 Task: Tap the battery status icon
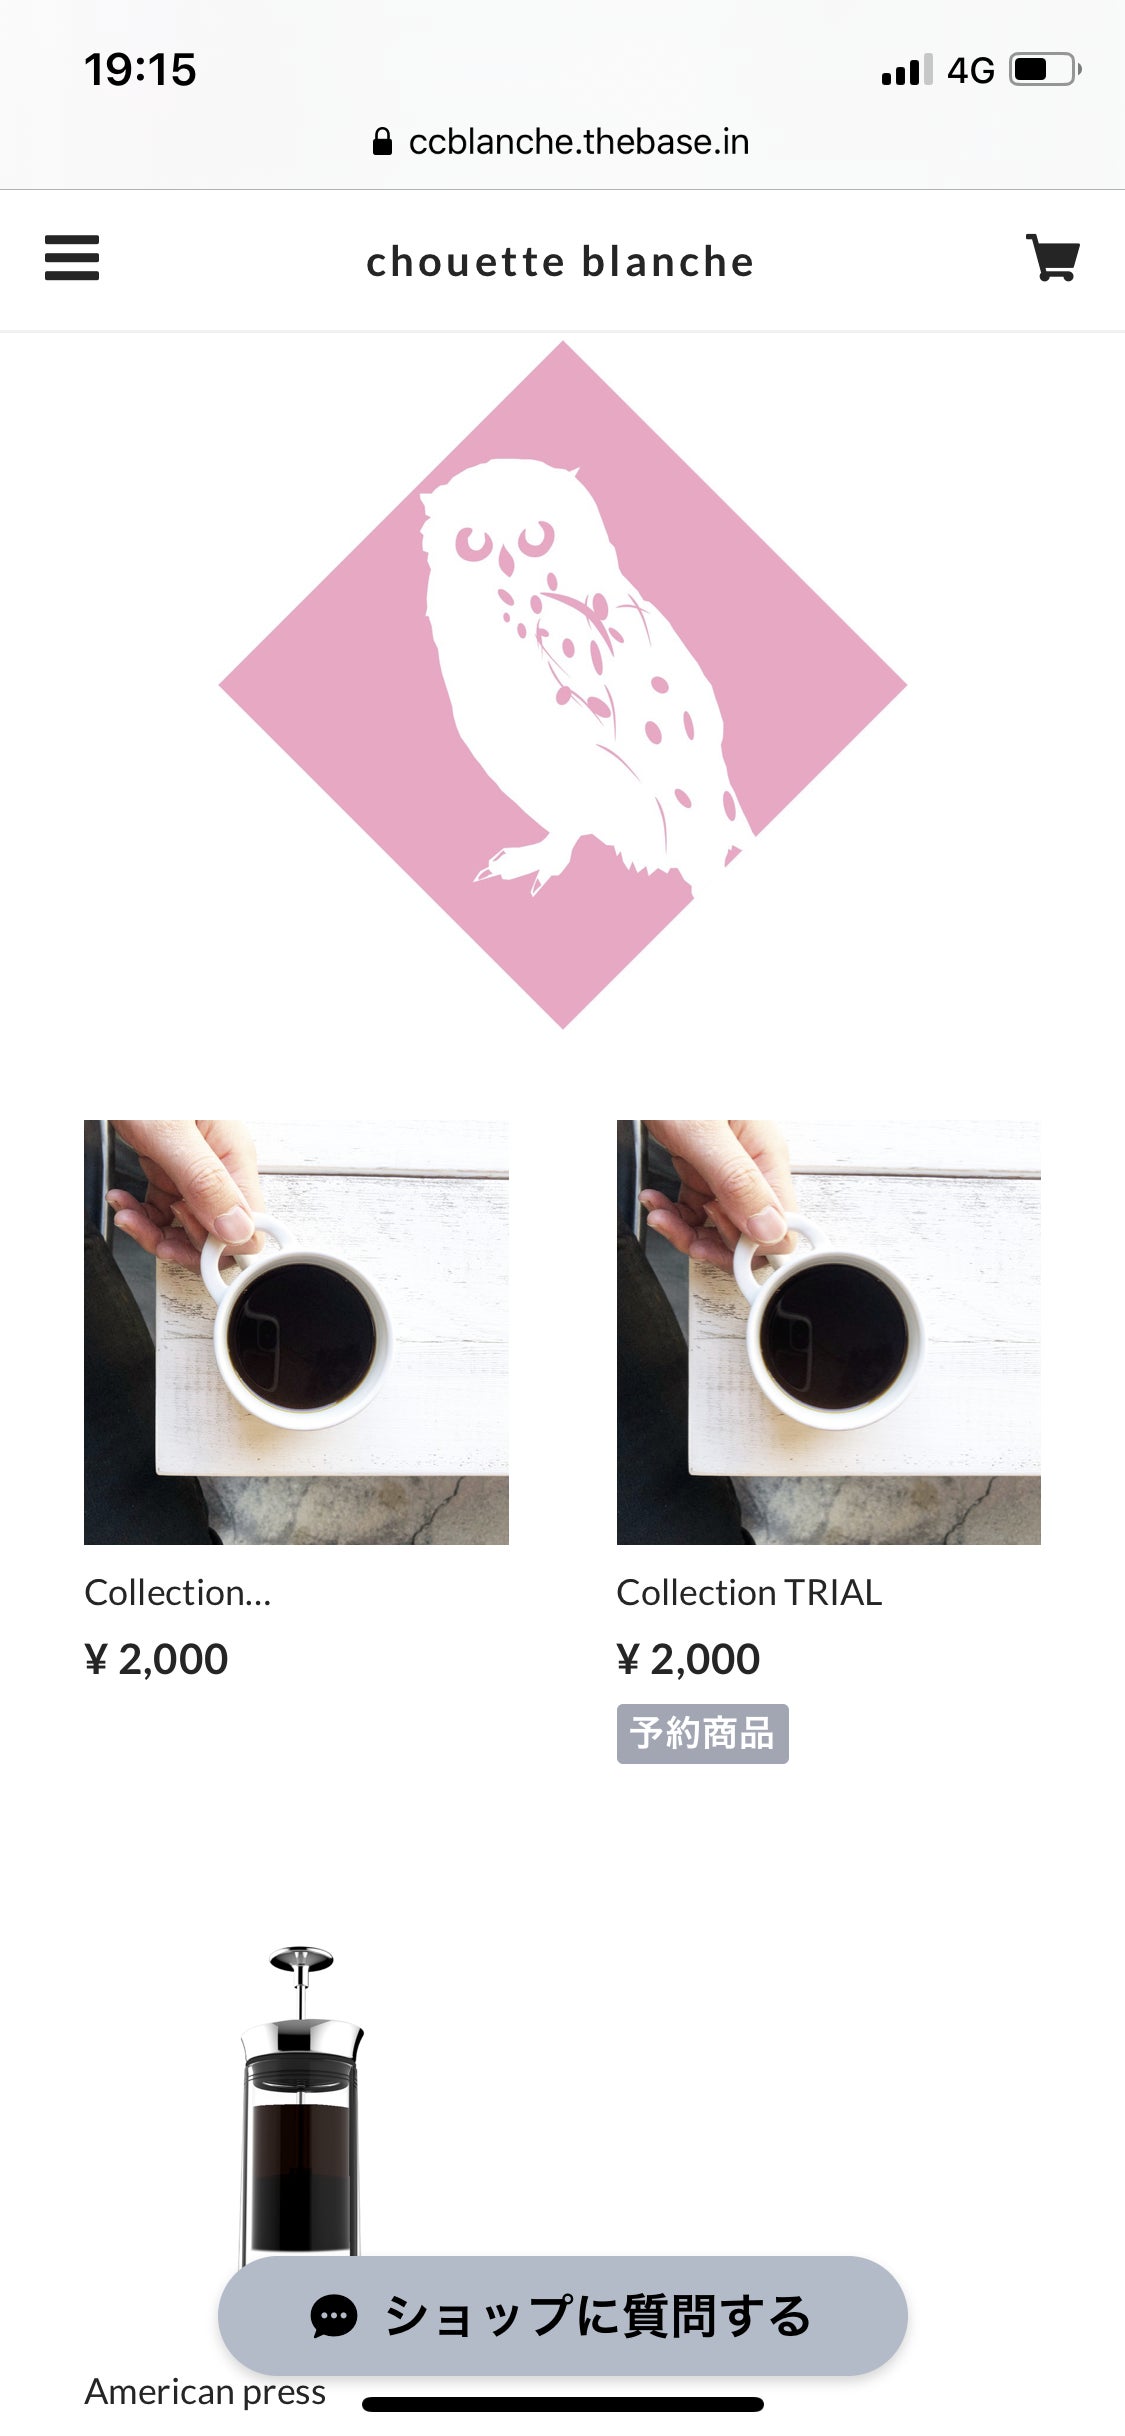coord(1046,70)
